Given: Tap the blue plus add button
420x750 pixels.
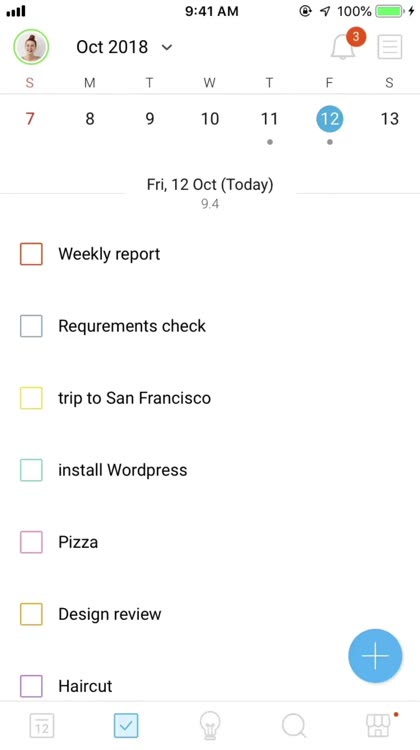Looking at the screenshot, I should point(375,655).
